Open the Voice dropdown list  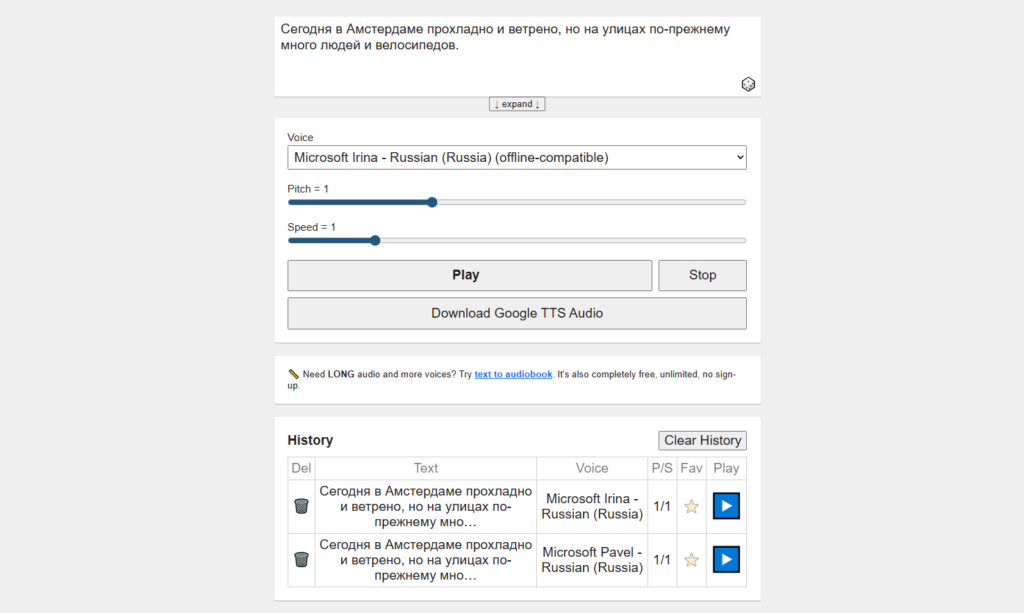tap(517, 157)
